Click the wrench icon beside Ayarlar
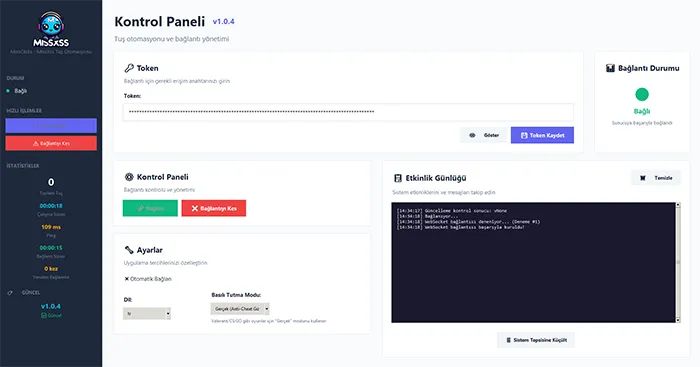 (x=129, y=250)
